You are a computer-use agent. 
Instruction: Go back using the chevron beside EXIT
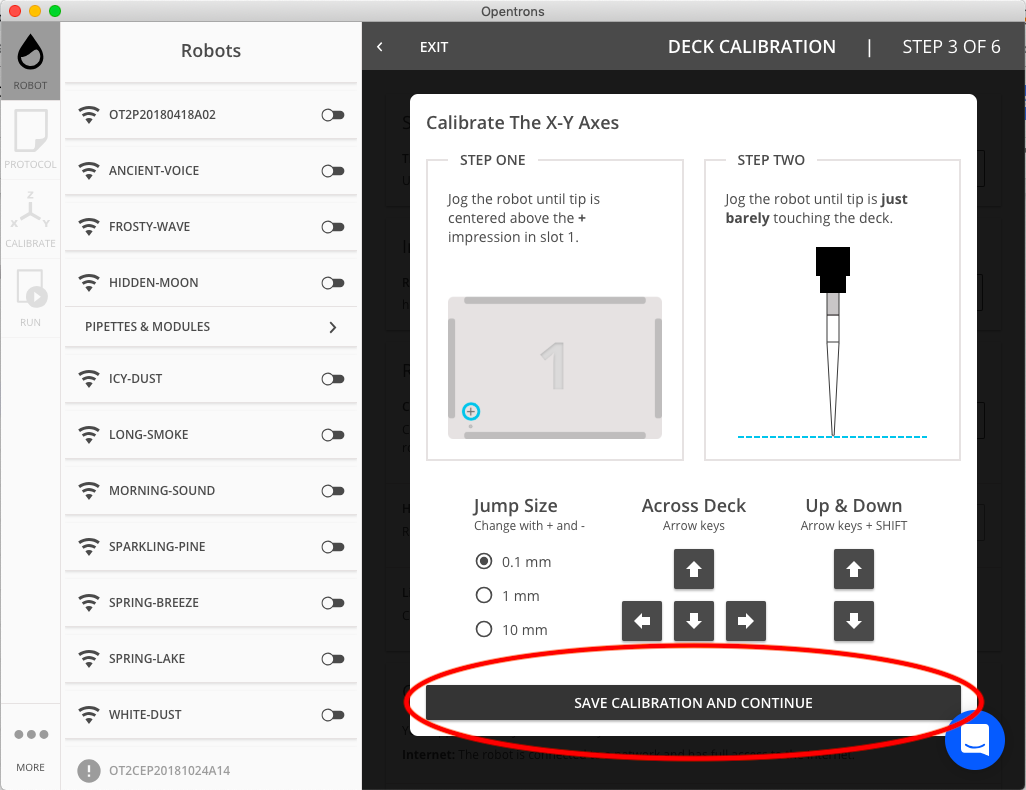(380, 46)
